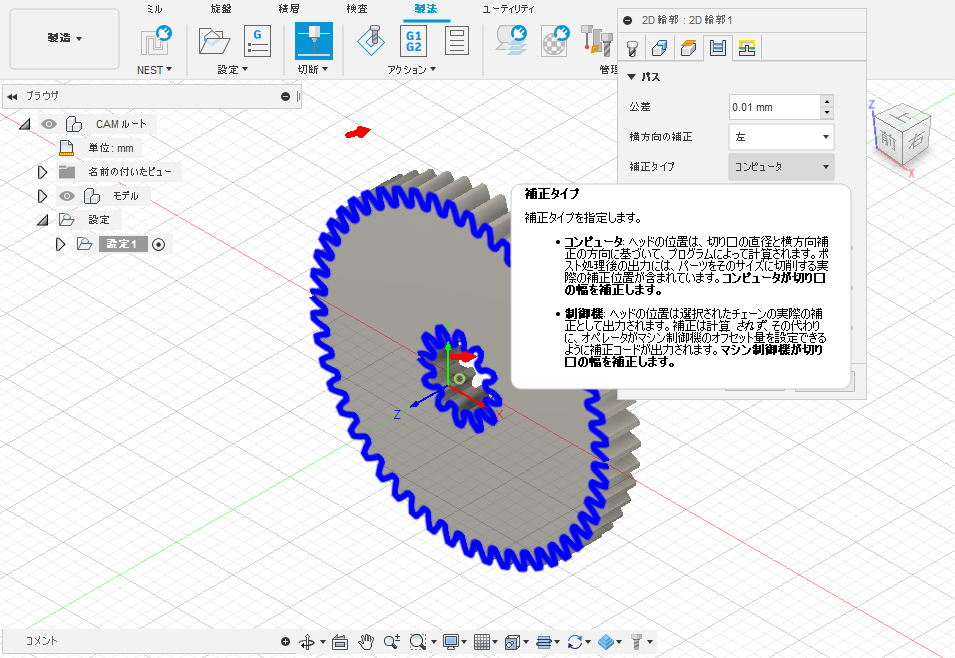This screenshot has height=658, width=955.
Task: Switch to the Linking tab icon in dialog
Action: click(x=747, y=48)
